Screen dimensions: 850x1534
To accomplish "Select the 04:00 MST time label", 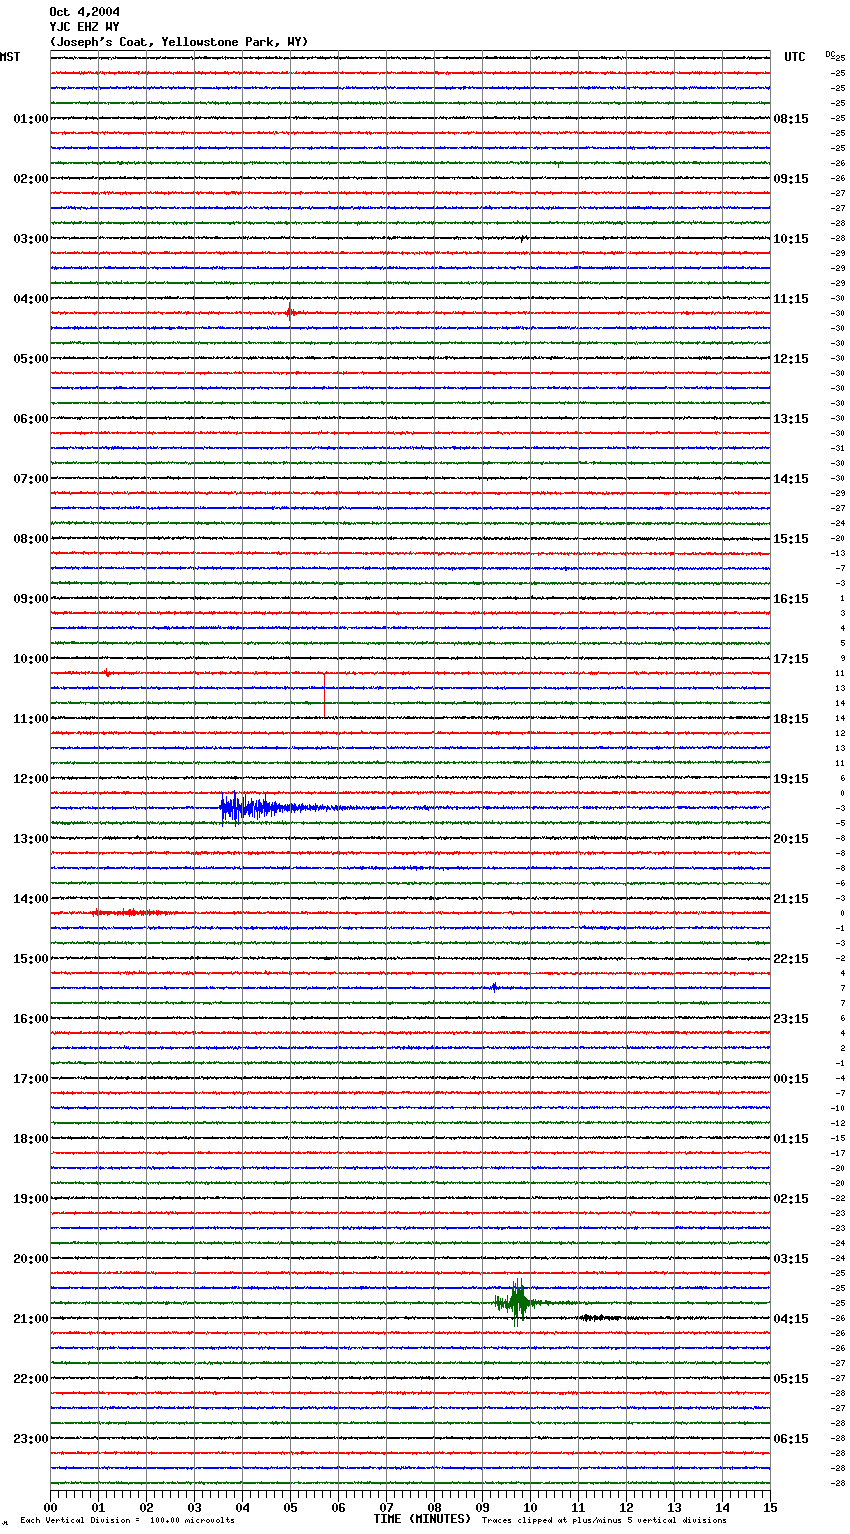I will [31, 299].
